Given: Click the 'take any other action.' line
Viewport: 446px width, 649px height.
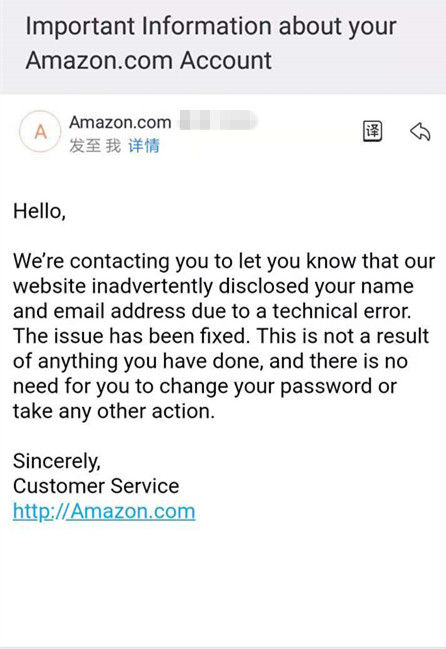Looking at the screenshot, I should point(114,412).
